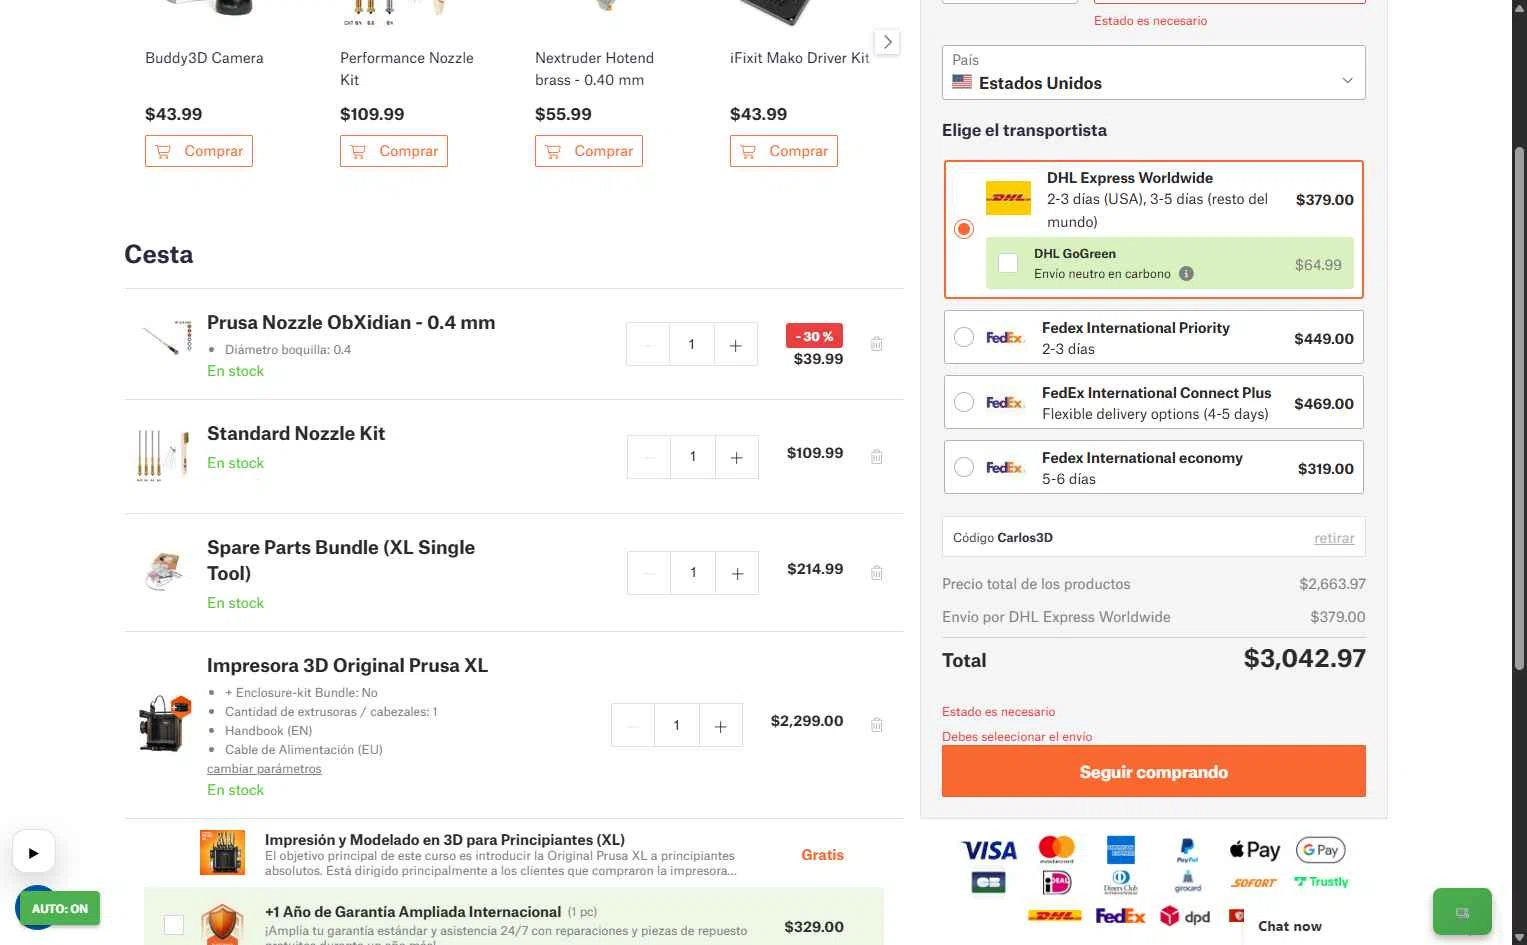Increase Spare Parts Bundle quantity

click(x=737, y=573)
